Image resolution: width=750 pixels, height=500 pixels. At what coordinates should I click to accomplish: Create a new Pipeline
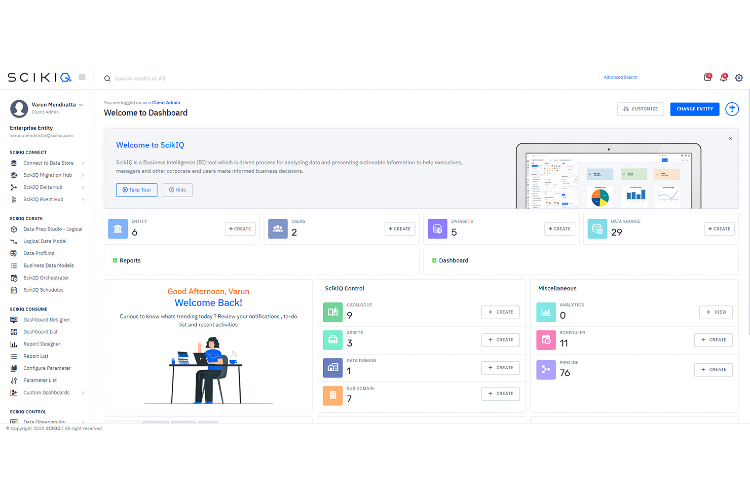[x=713, y=369]
